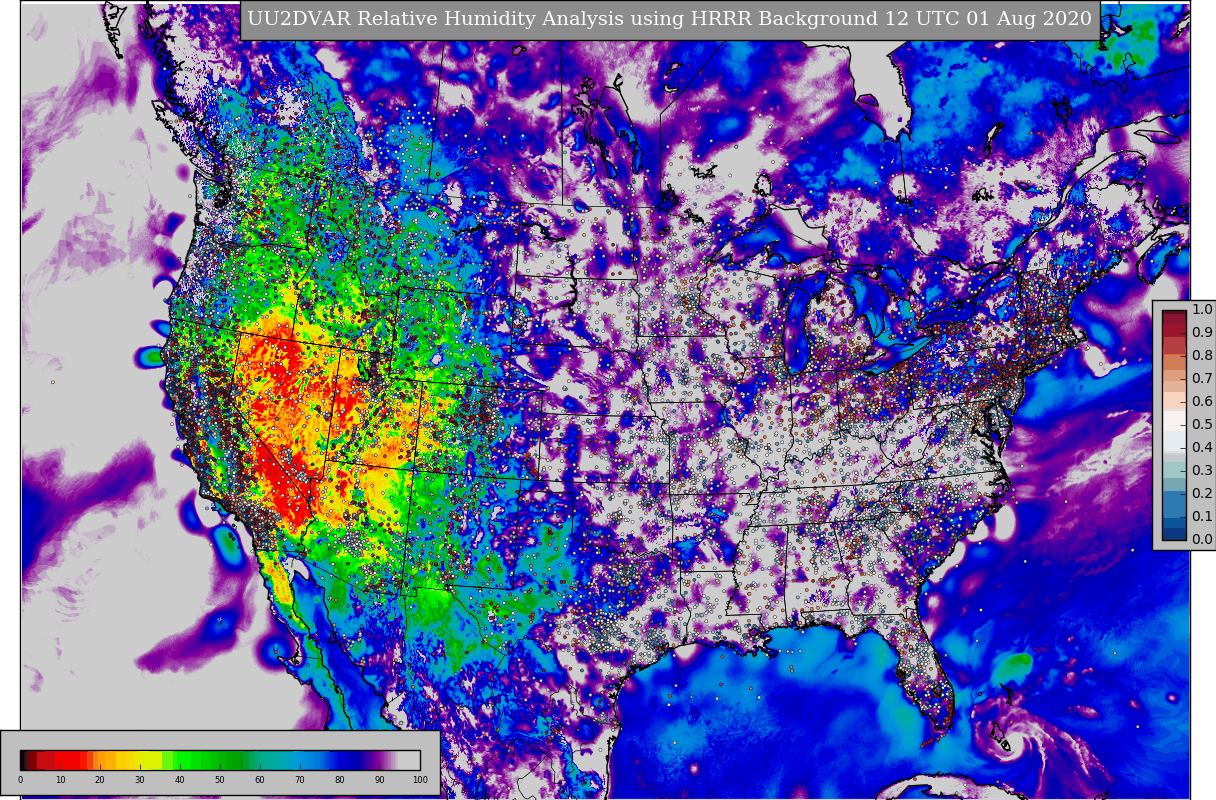Click the '0.3' label on the vertical colorbar
Viewport: 1216px width, 800px height.
tap(1202, 471)
